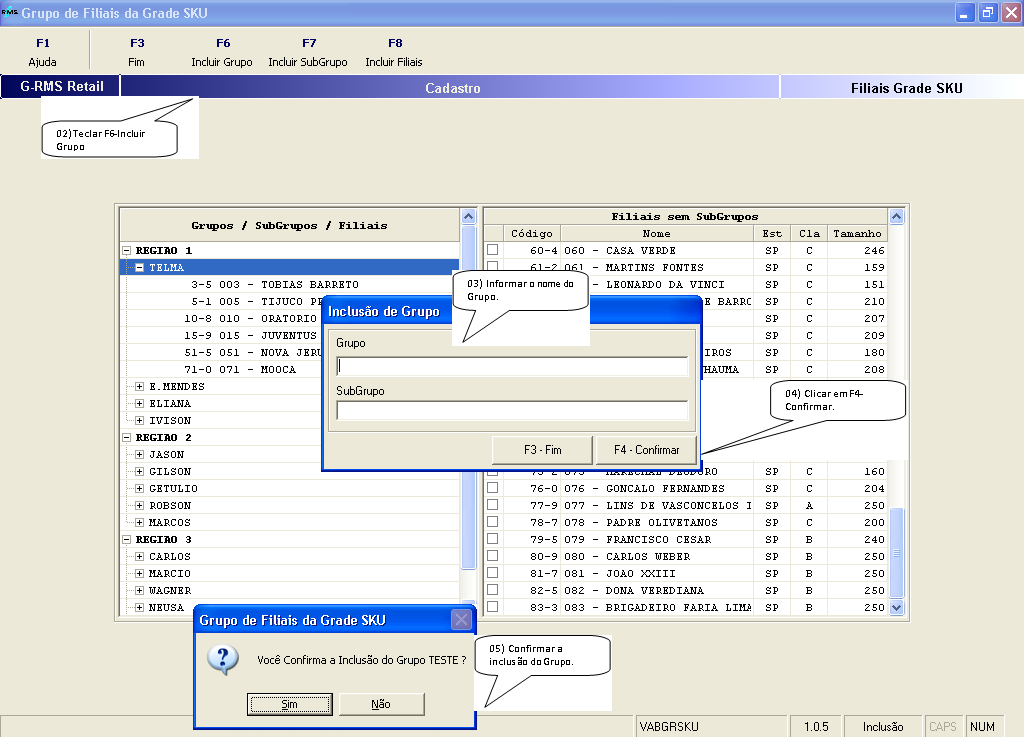1024x737 pixels.
Task: Expand the JASON subgroup node
Action: pos(139,454)
